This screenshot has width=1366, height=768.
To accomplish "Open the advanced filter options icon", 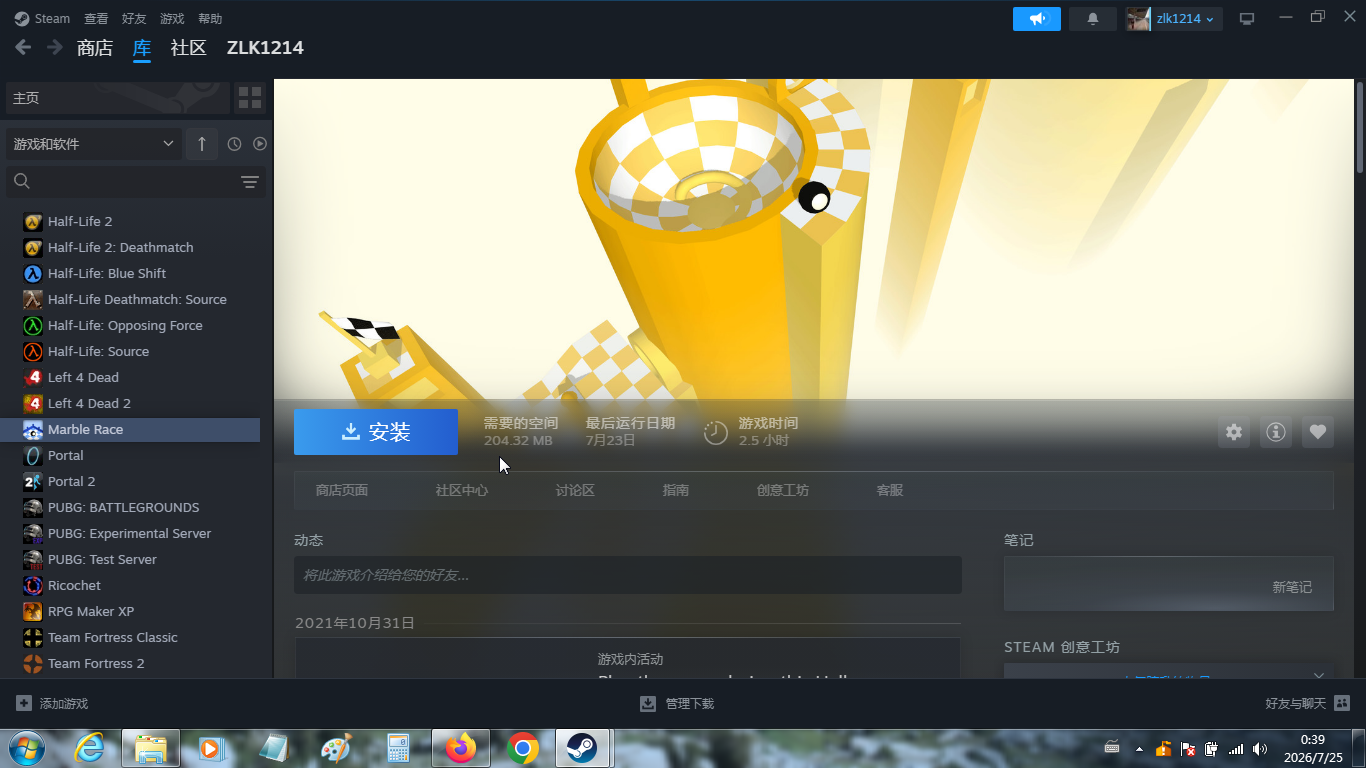I will tap(250, 182).
